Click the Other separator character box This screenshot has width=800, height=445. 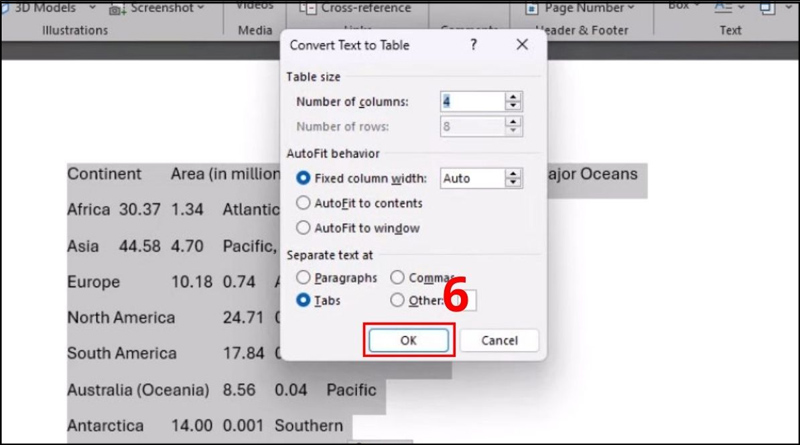point(468,300)
